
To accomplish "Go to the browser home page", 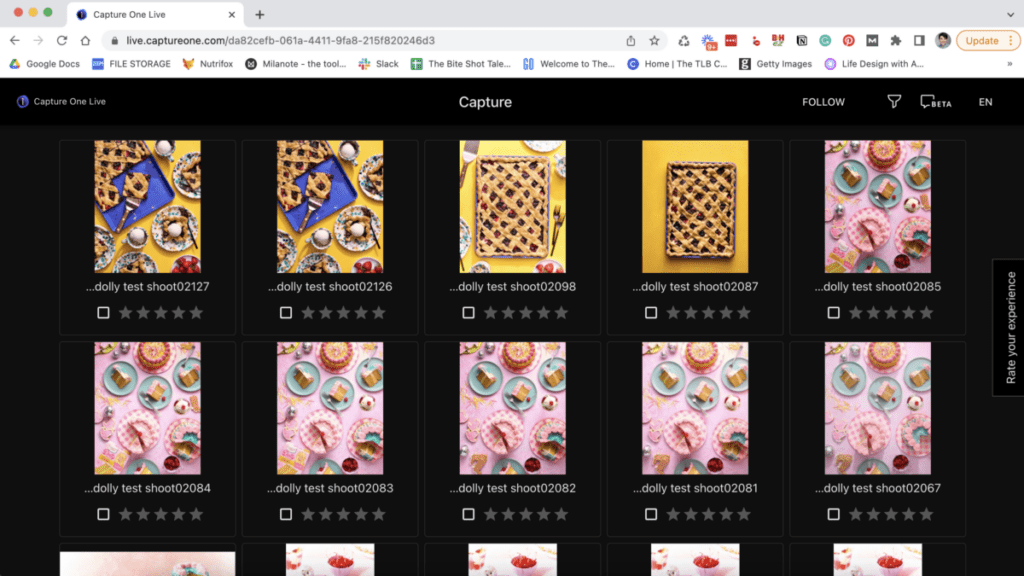I will click(x=85, y=40).
